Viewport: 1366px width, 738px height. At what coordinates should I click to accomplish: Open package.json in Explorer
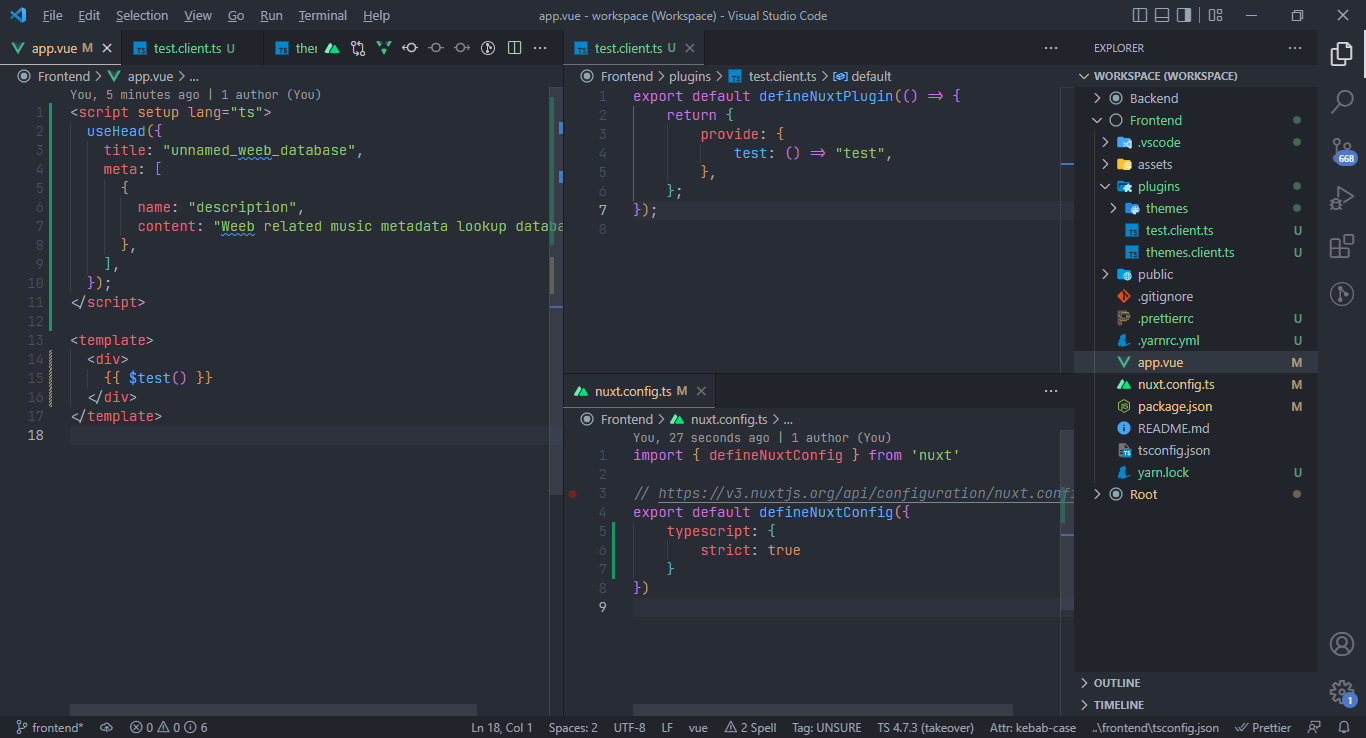pyautogui.click(x=1196, y=406)
